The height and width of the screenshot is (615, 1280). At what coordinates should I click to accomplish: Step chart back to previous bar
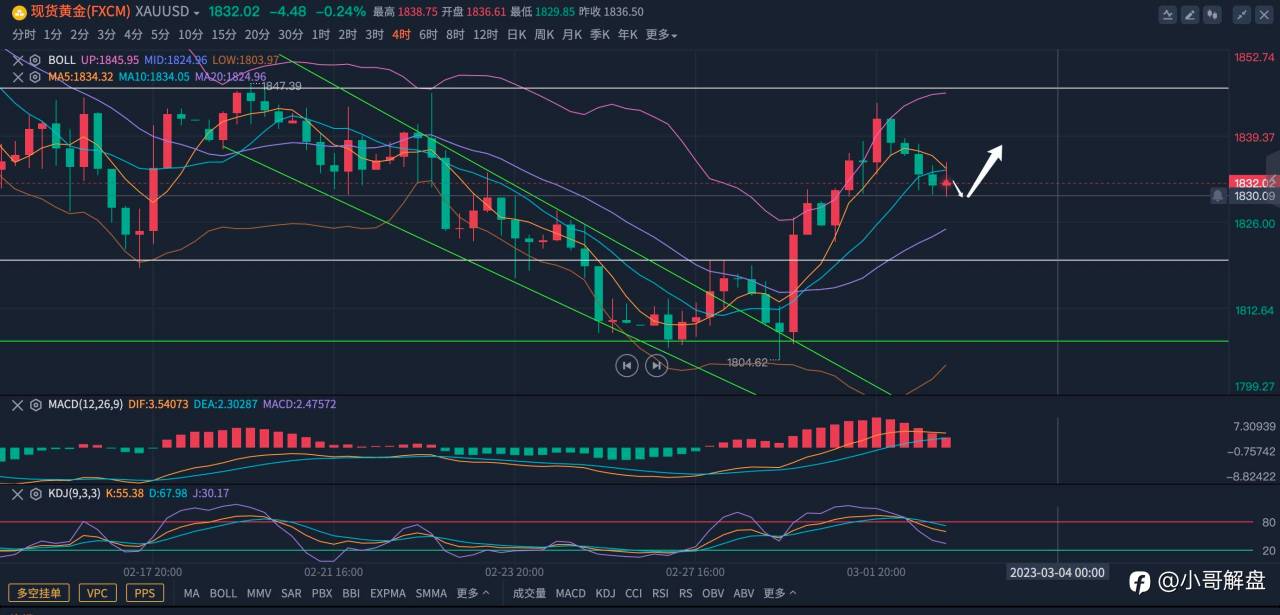[x=627, y=366]
